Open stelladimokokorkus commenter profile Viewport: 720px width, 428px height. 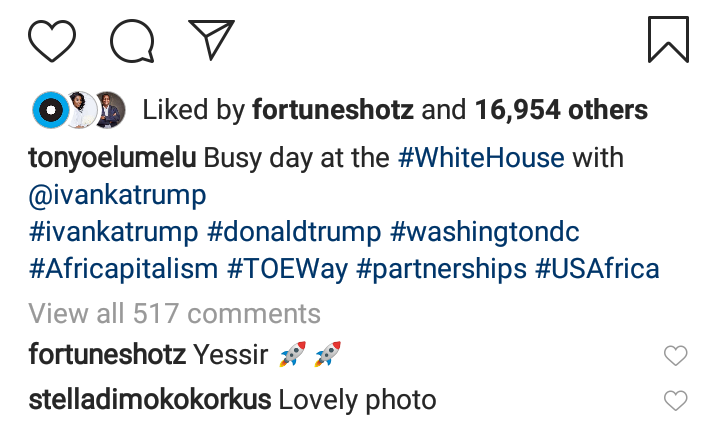150,401
